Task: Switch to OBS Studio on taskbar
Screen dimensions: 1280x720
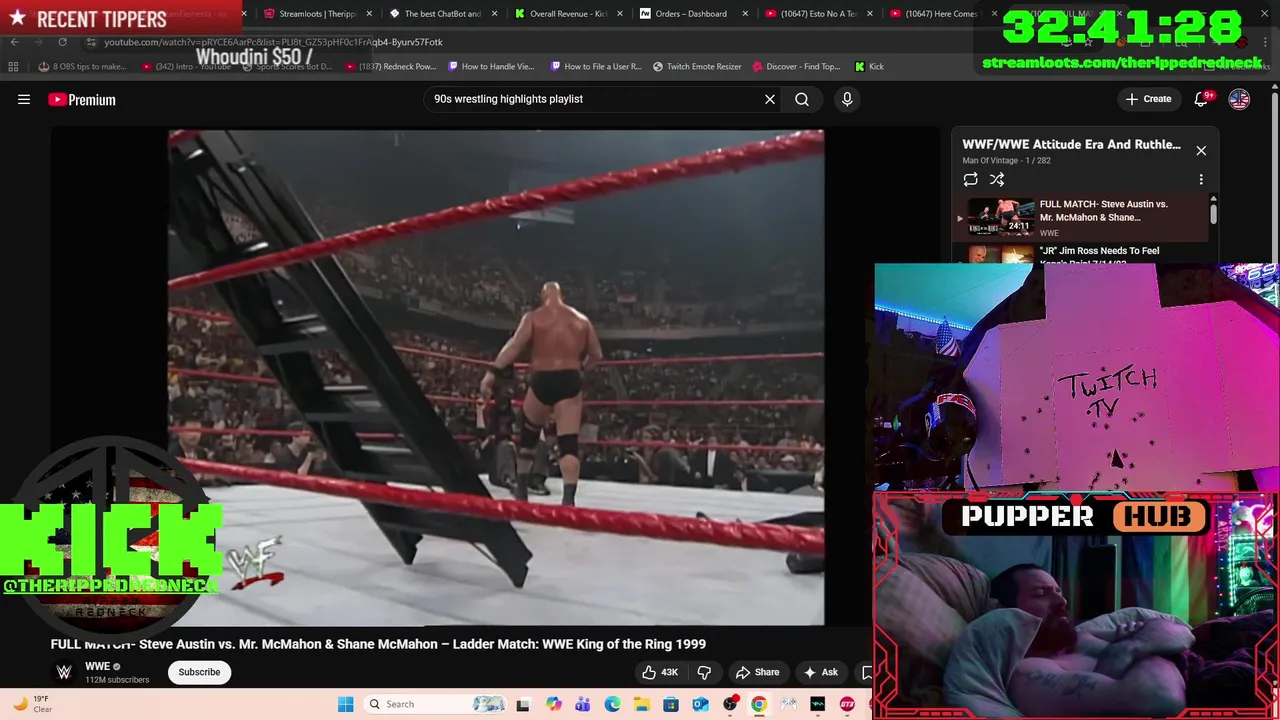Action: (x=730, y=704)
